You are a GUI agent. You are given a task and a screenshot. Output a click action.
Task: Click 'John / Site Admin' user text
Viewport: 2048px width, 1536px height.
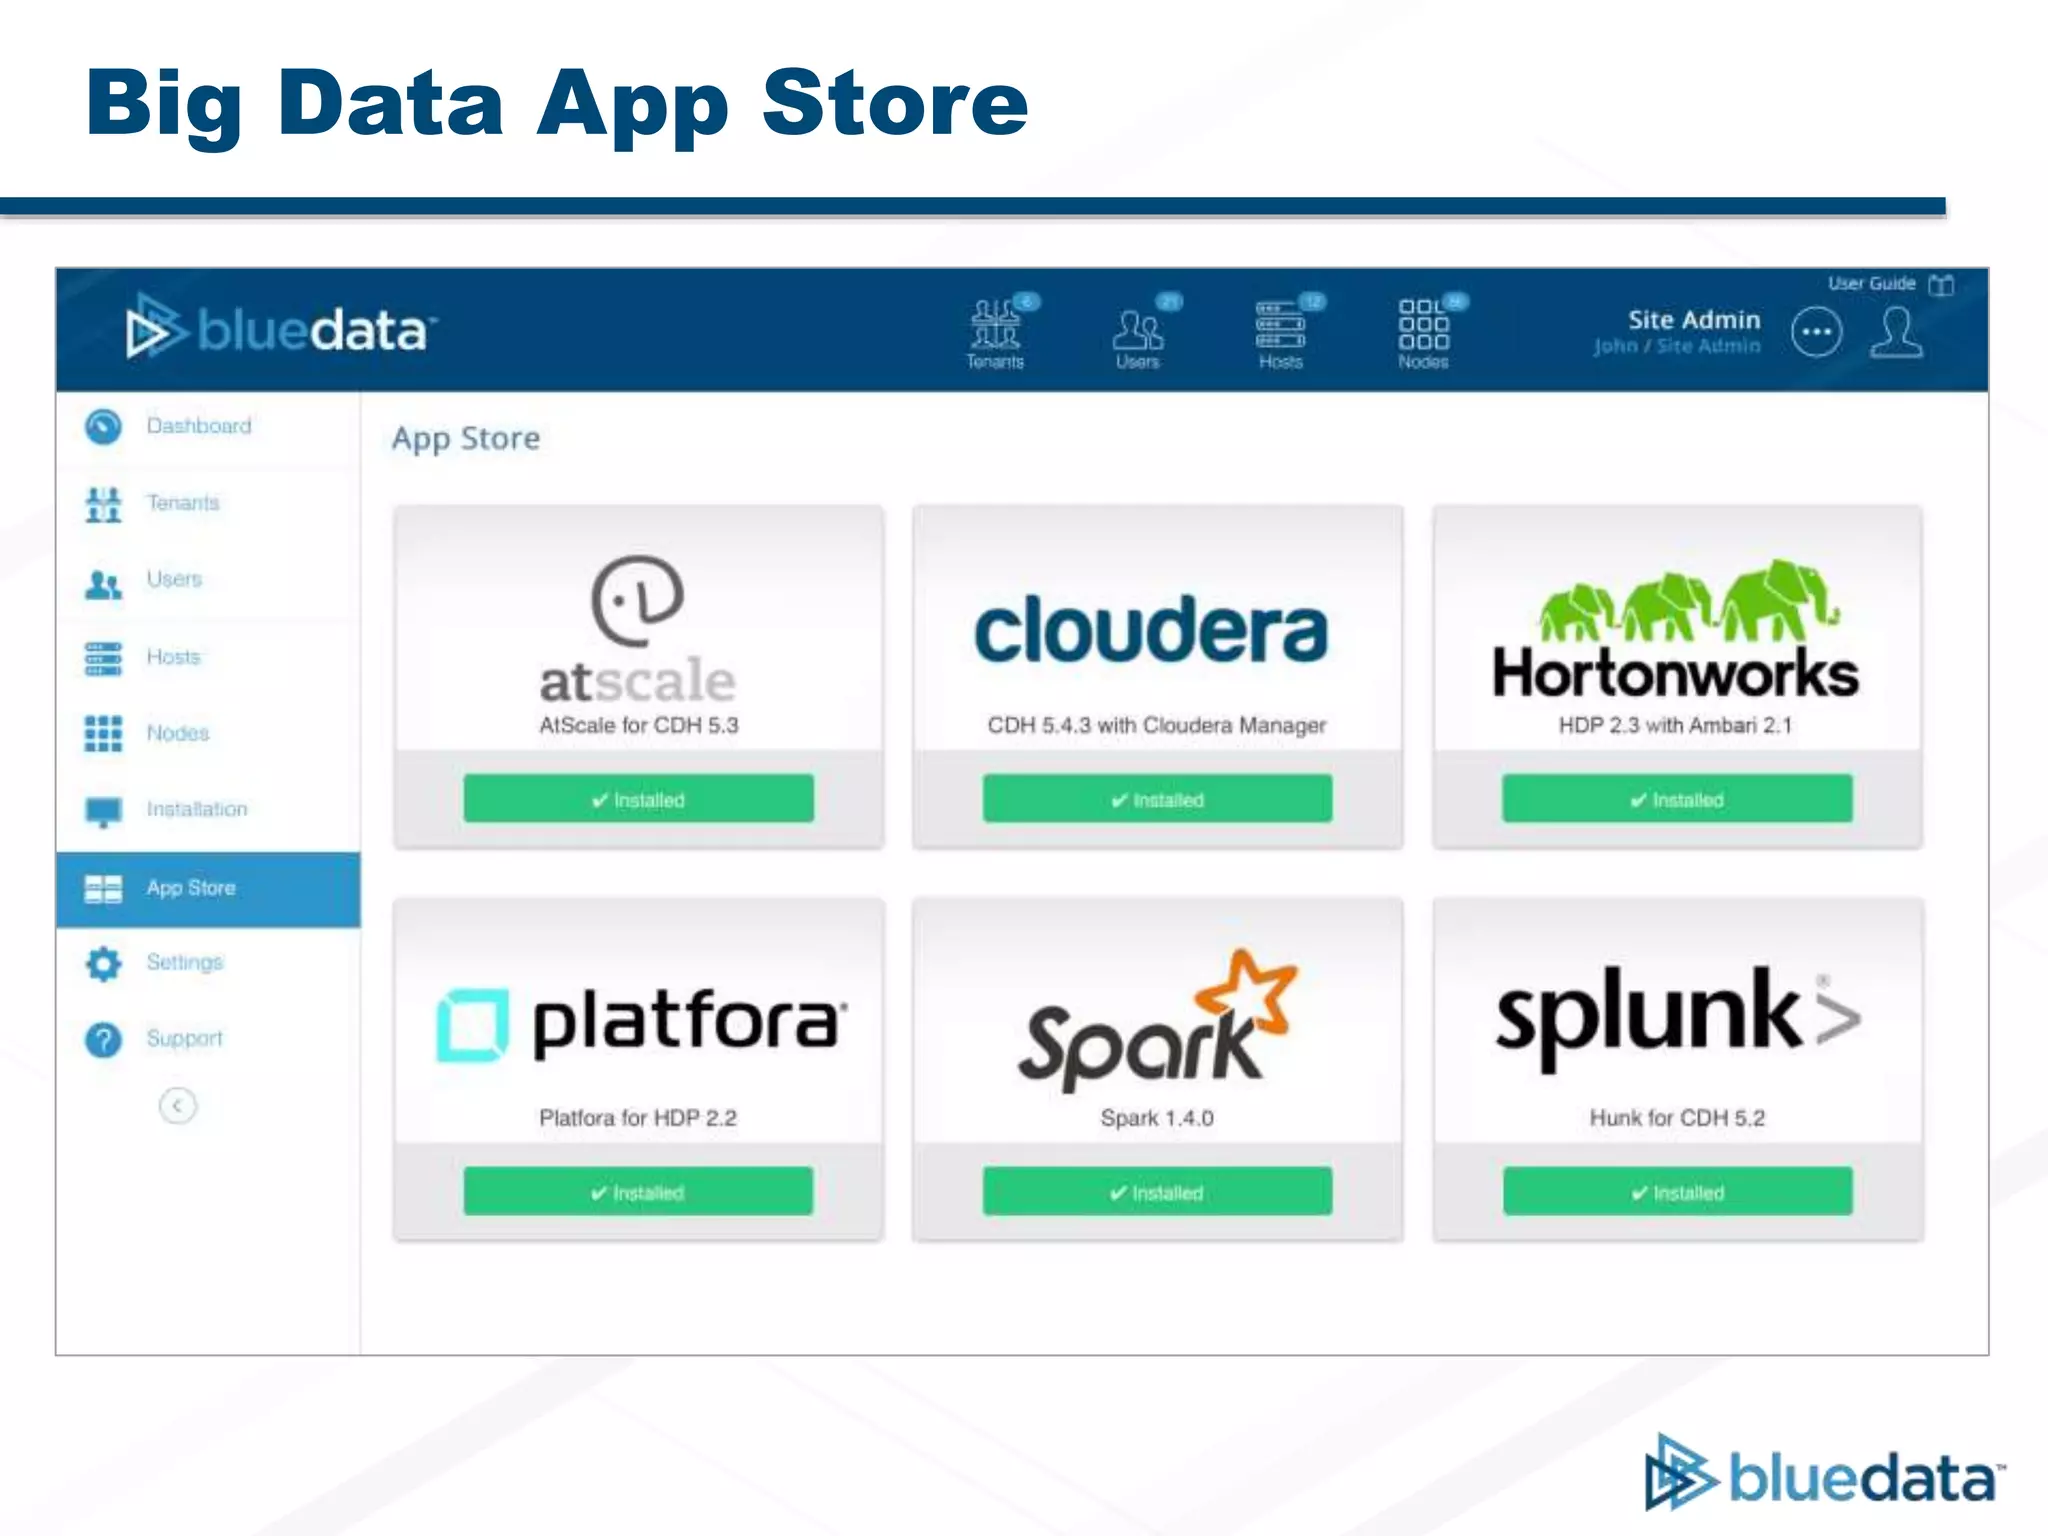pos(1677,346)
